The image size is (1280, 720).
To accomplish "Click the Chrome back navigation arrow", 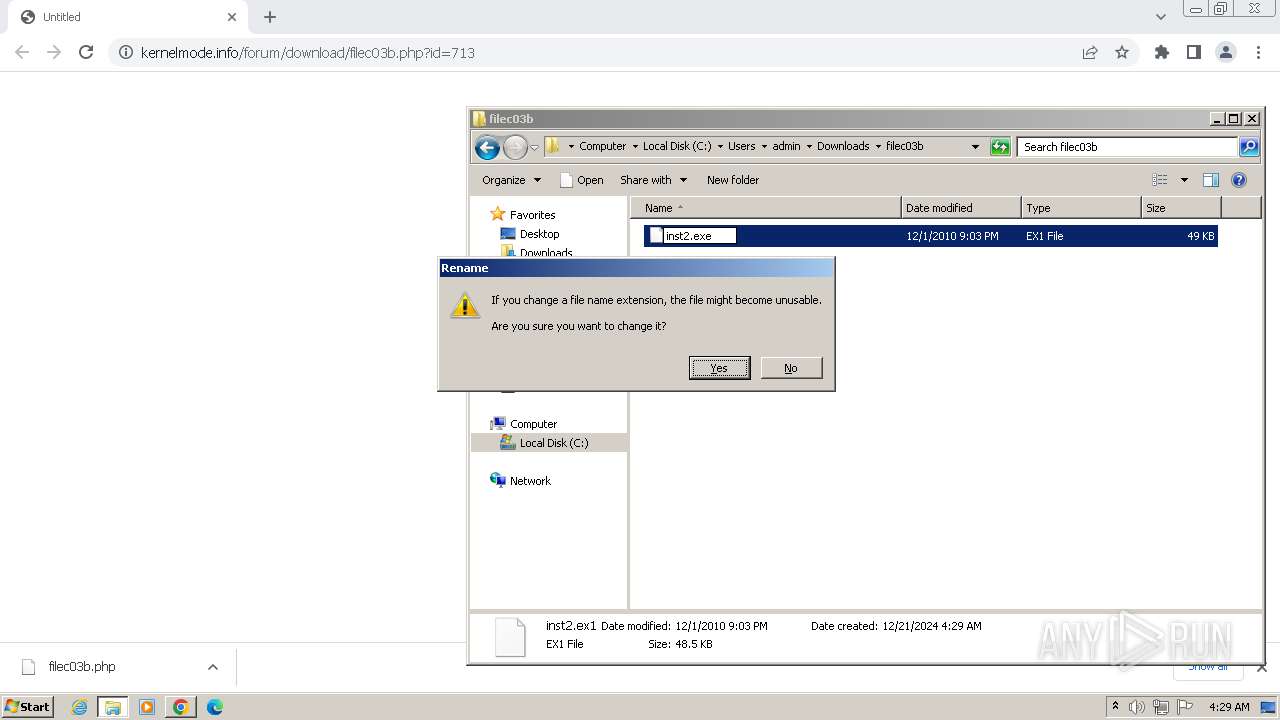I will click(x=22, y=52).
